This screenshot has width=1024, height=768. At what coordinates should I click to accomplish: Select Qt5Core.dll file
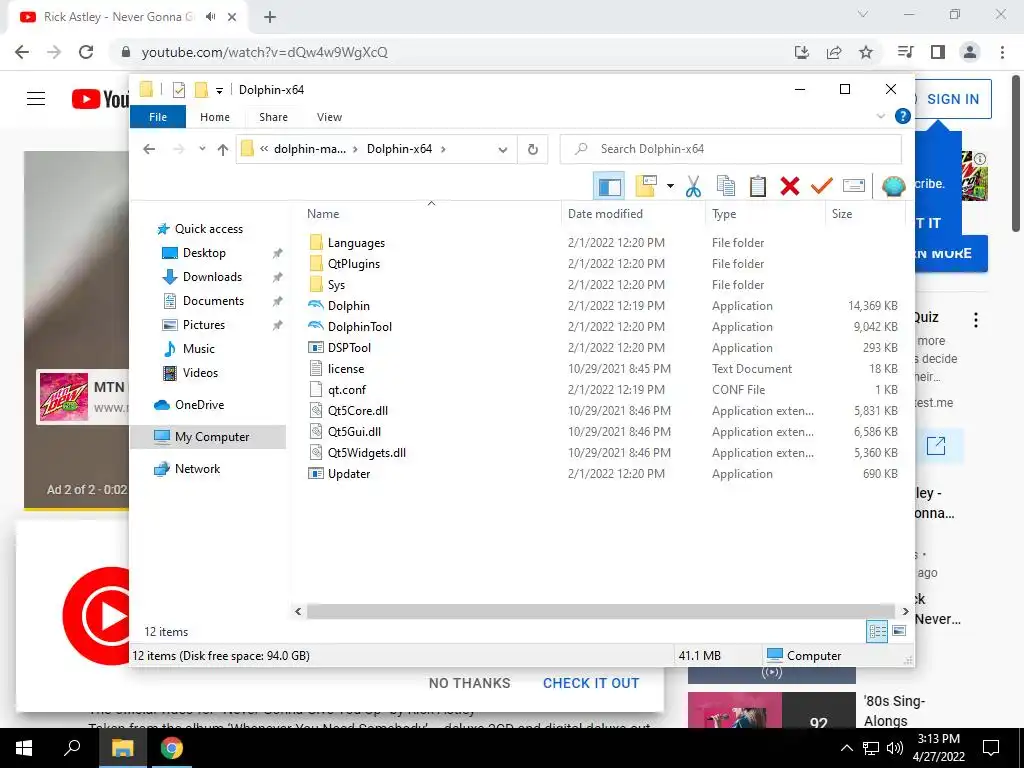point(358,411)
